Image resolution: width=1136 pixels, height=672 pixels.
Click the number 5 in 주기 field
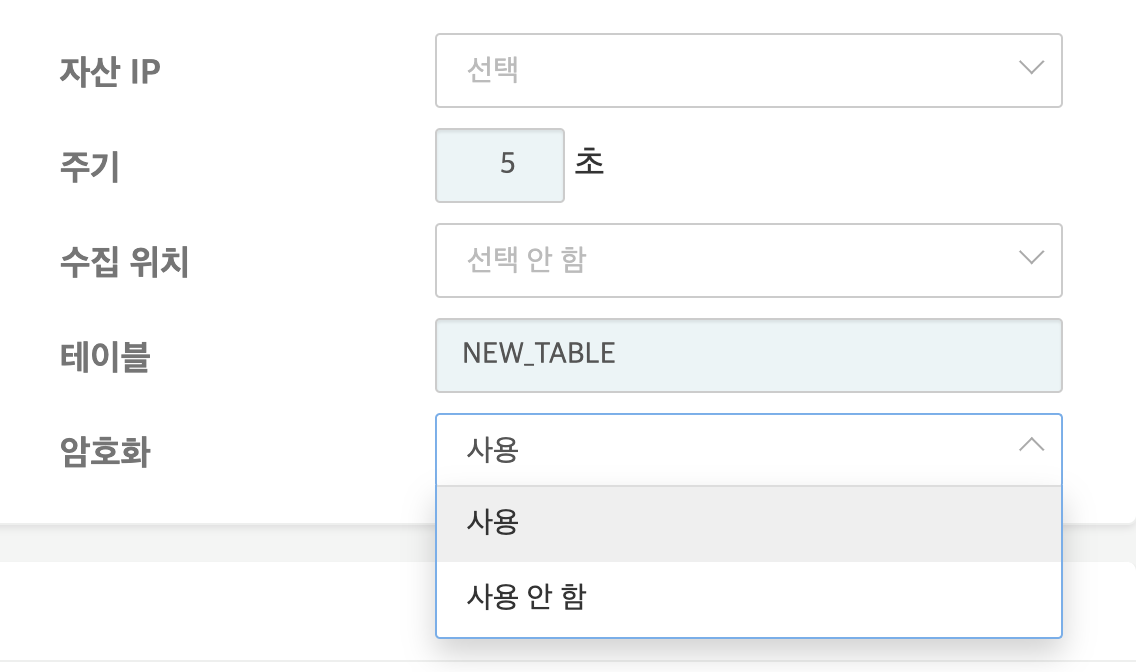click(507, 164)
